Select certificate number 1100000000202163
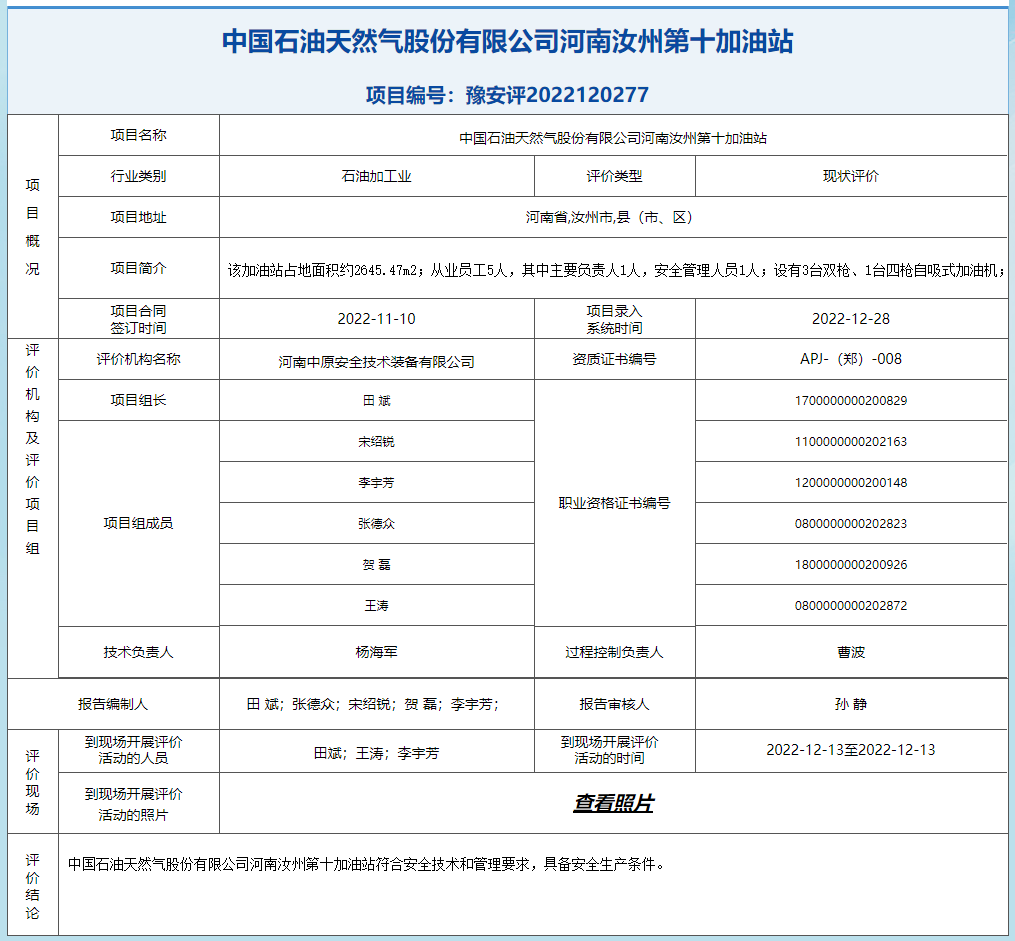 851,441
